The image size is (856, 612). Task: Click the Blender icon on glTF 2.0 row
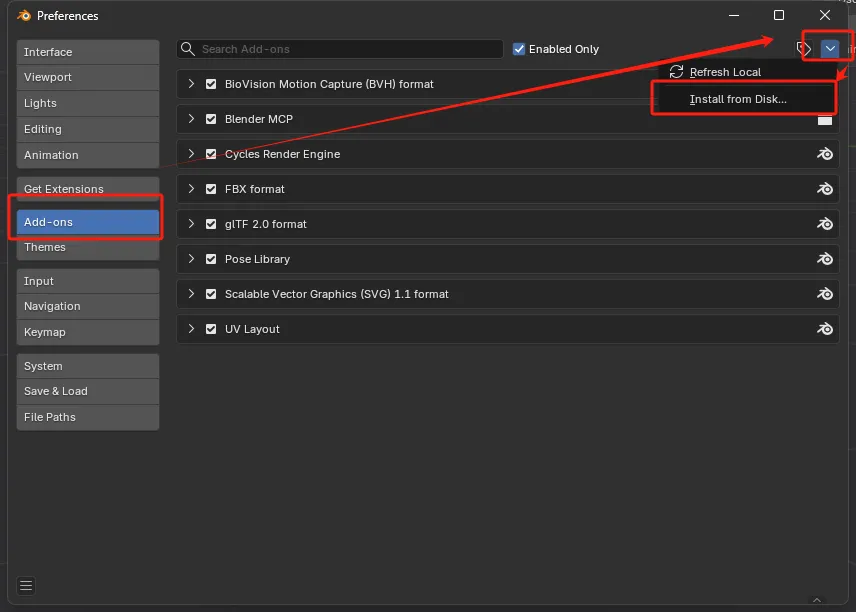(x=824, y=224)
